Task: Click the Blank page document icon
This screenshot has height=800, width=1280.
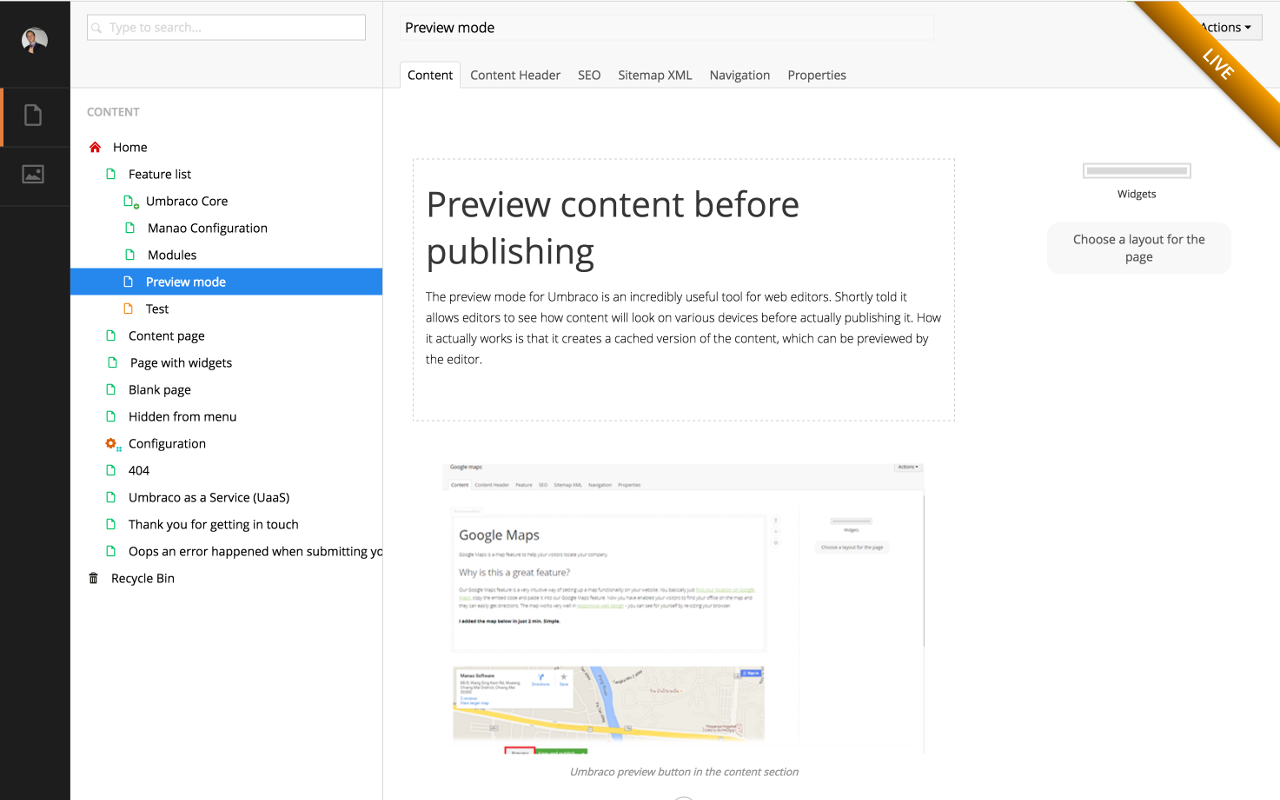Action: pyautogui.click(x=111, y=390)
